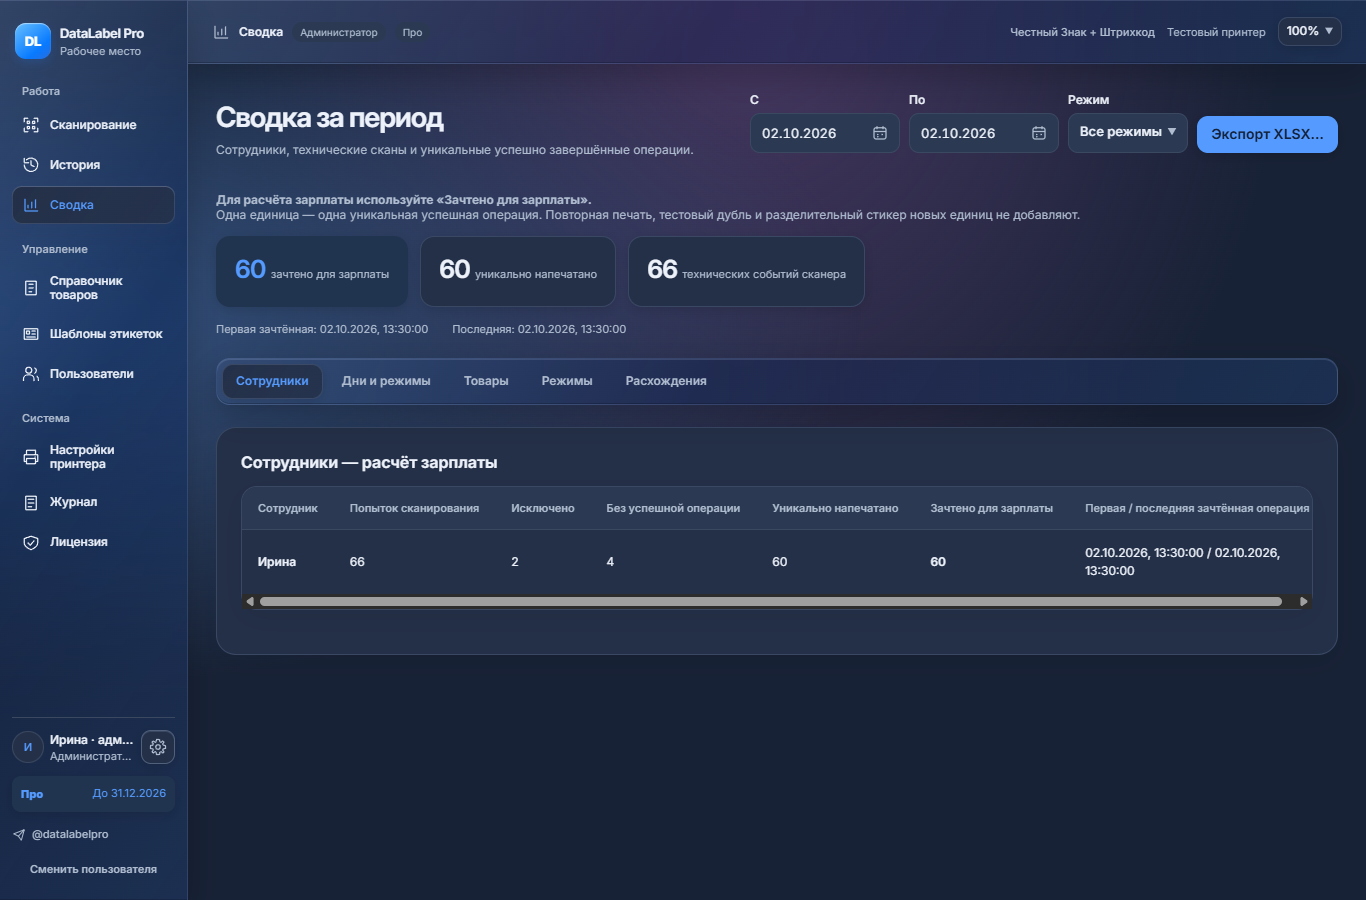The image size is (1366, 900).
Task: Click the license expiry До 31.12.2026
Action: (129, 794)
